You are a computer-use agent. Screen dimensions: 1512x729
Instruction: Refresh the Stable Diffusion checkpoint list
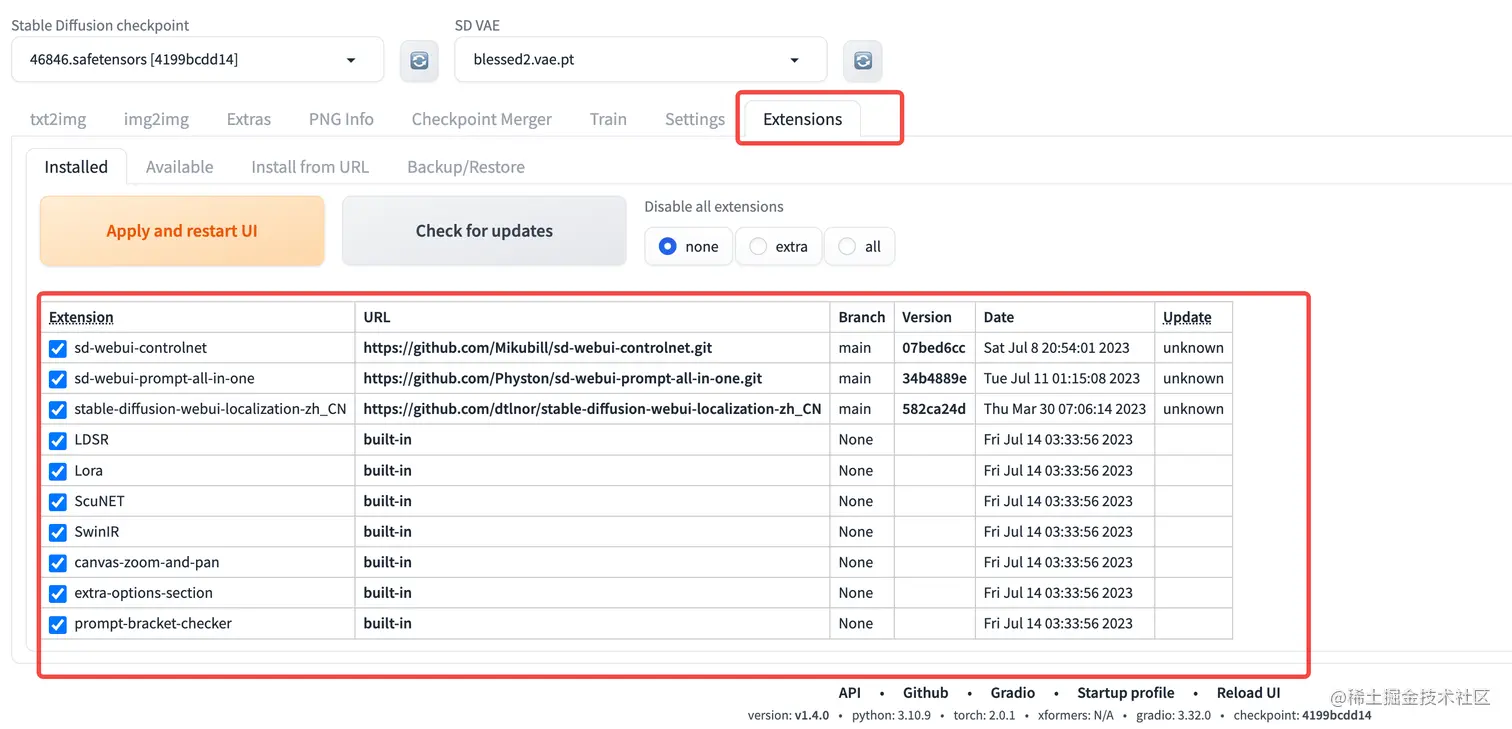(x=419, y=61)
